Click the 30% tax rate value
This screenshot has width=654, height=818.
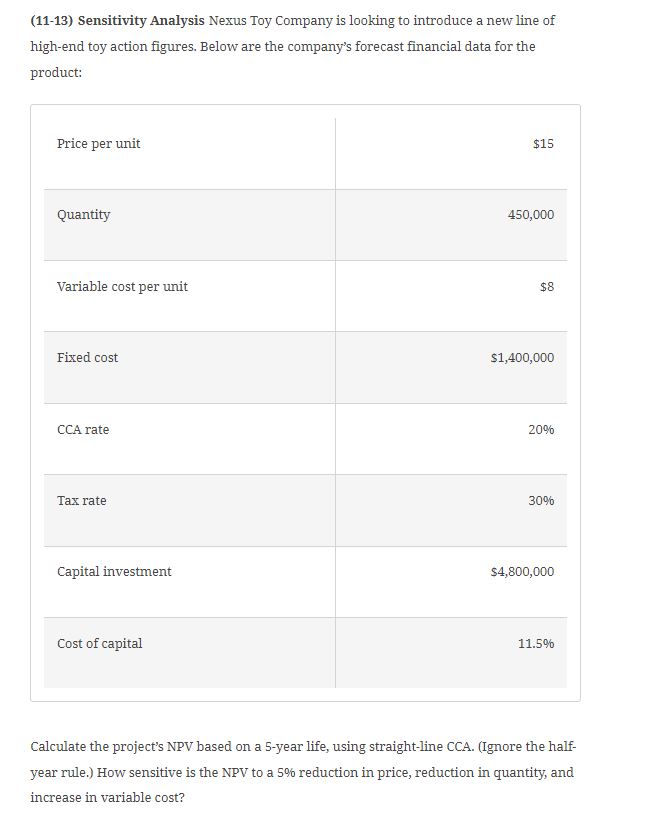coord(540,501)
